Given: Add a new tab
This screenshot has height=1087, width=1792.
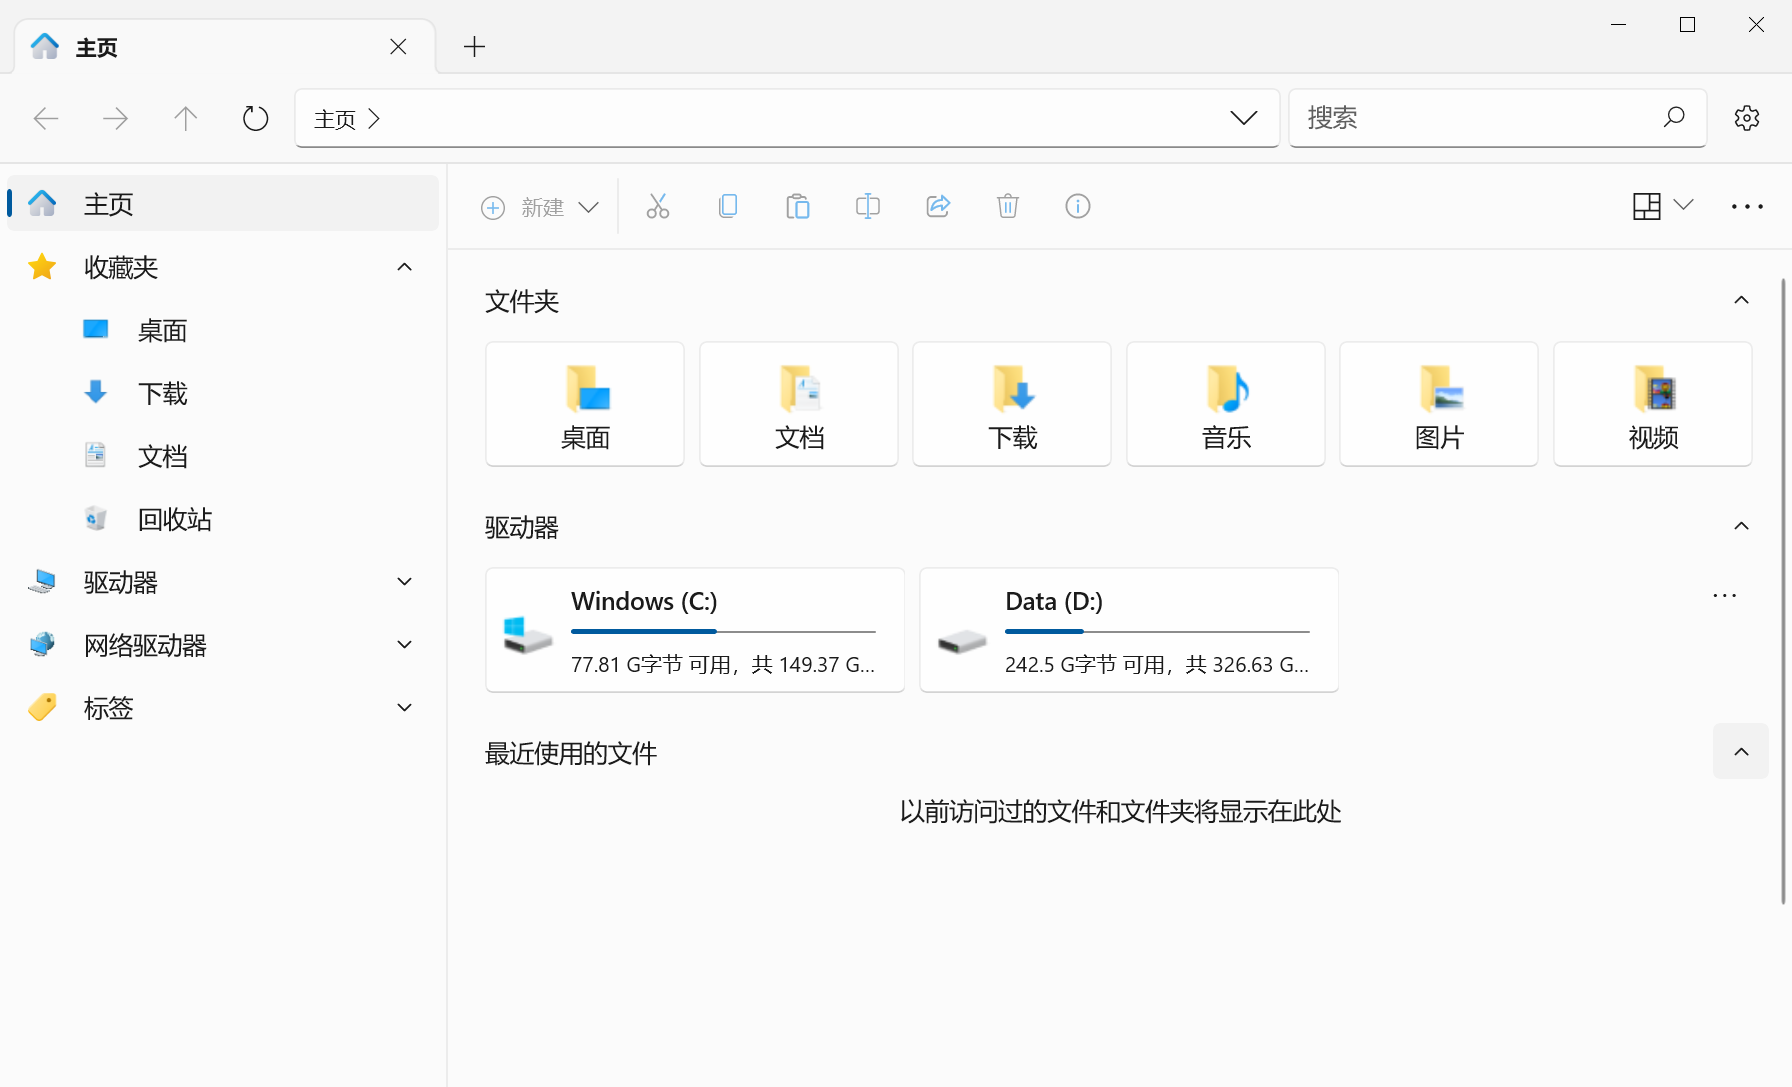Looking at the screenshot, I should coord(474,47).
